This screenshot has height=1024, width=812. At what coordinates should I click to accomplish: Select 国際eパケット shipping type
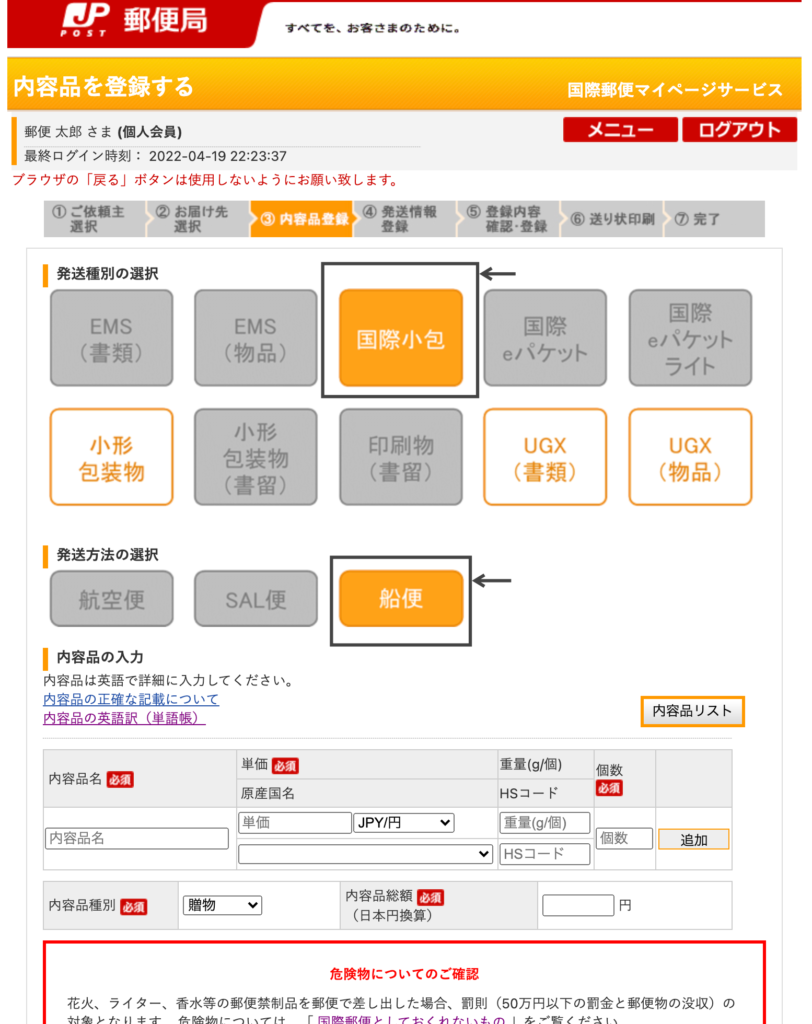click(x=545, y=338)
